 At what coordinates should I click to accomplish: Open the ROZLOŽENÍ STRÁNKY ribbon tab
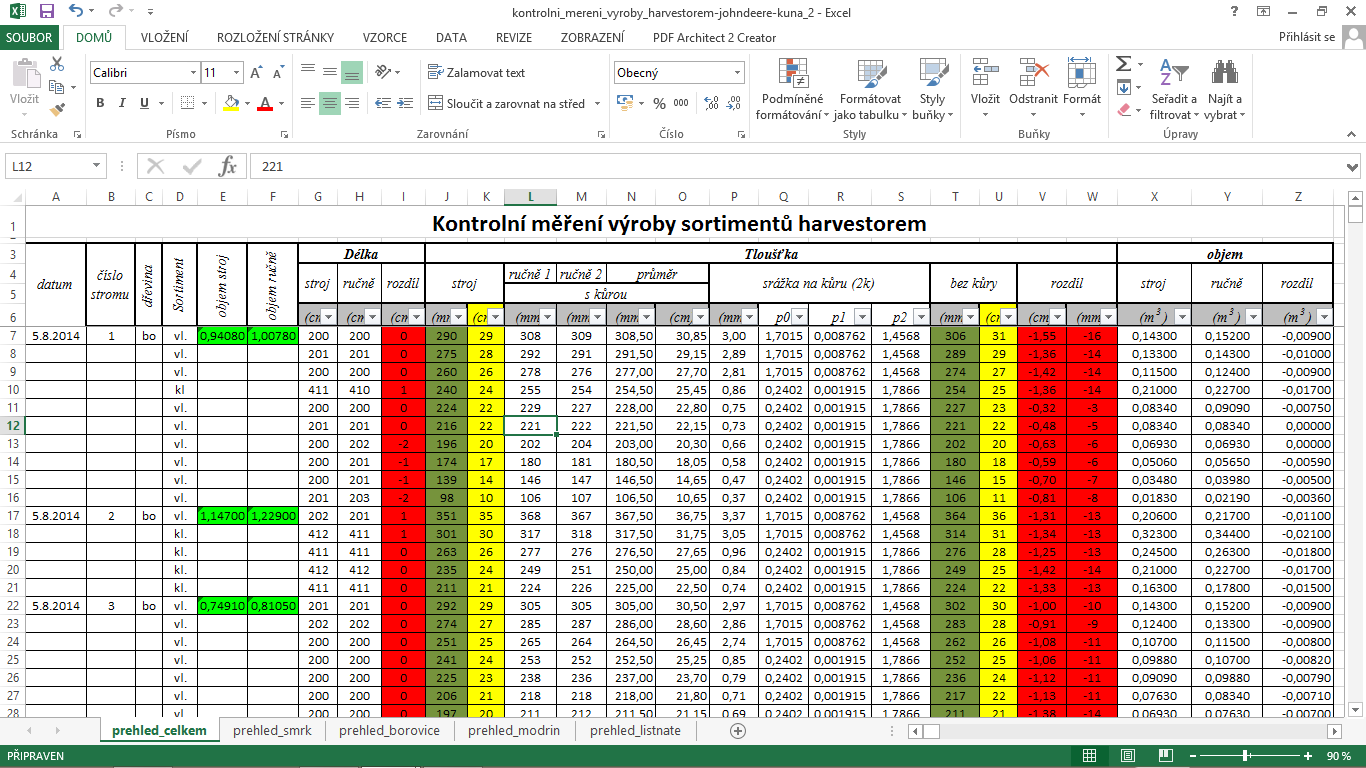pyautogui.click(x=275, y=37)
